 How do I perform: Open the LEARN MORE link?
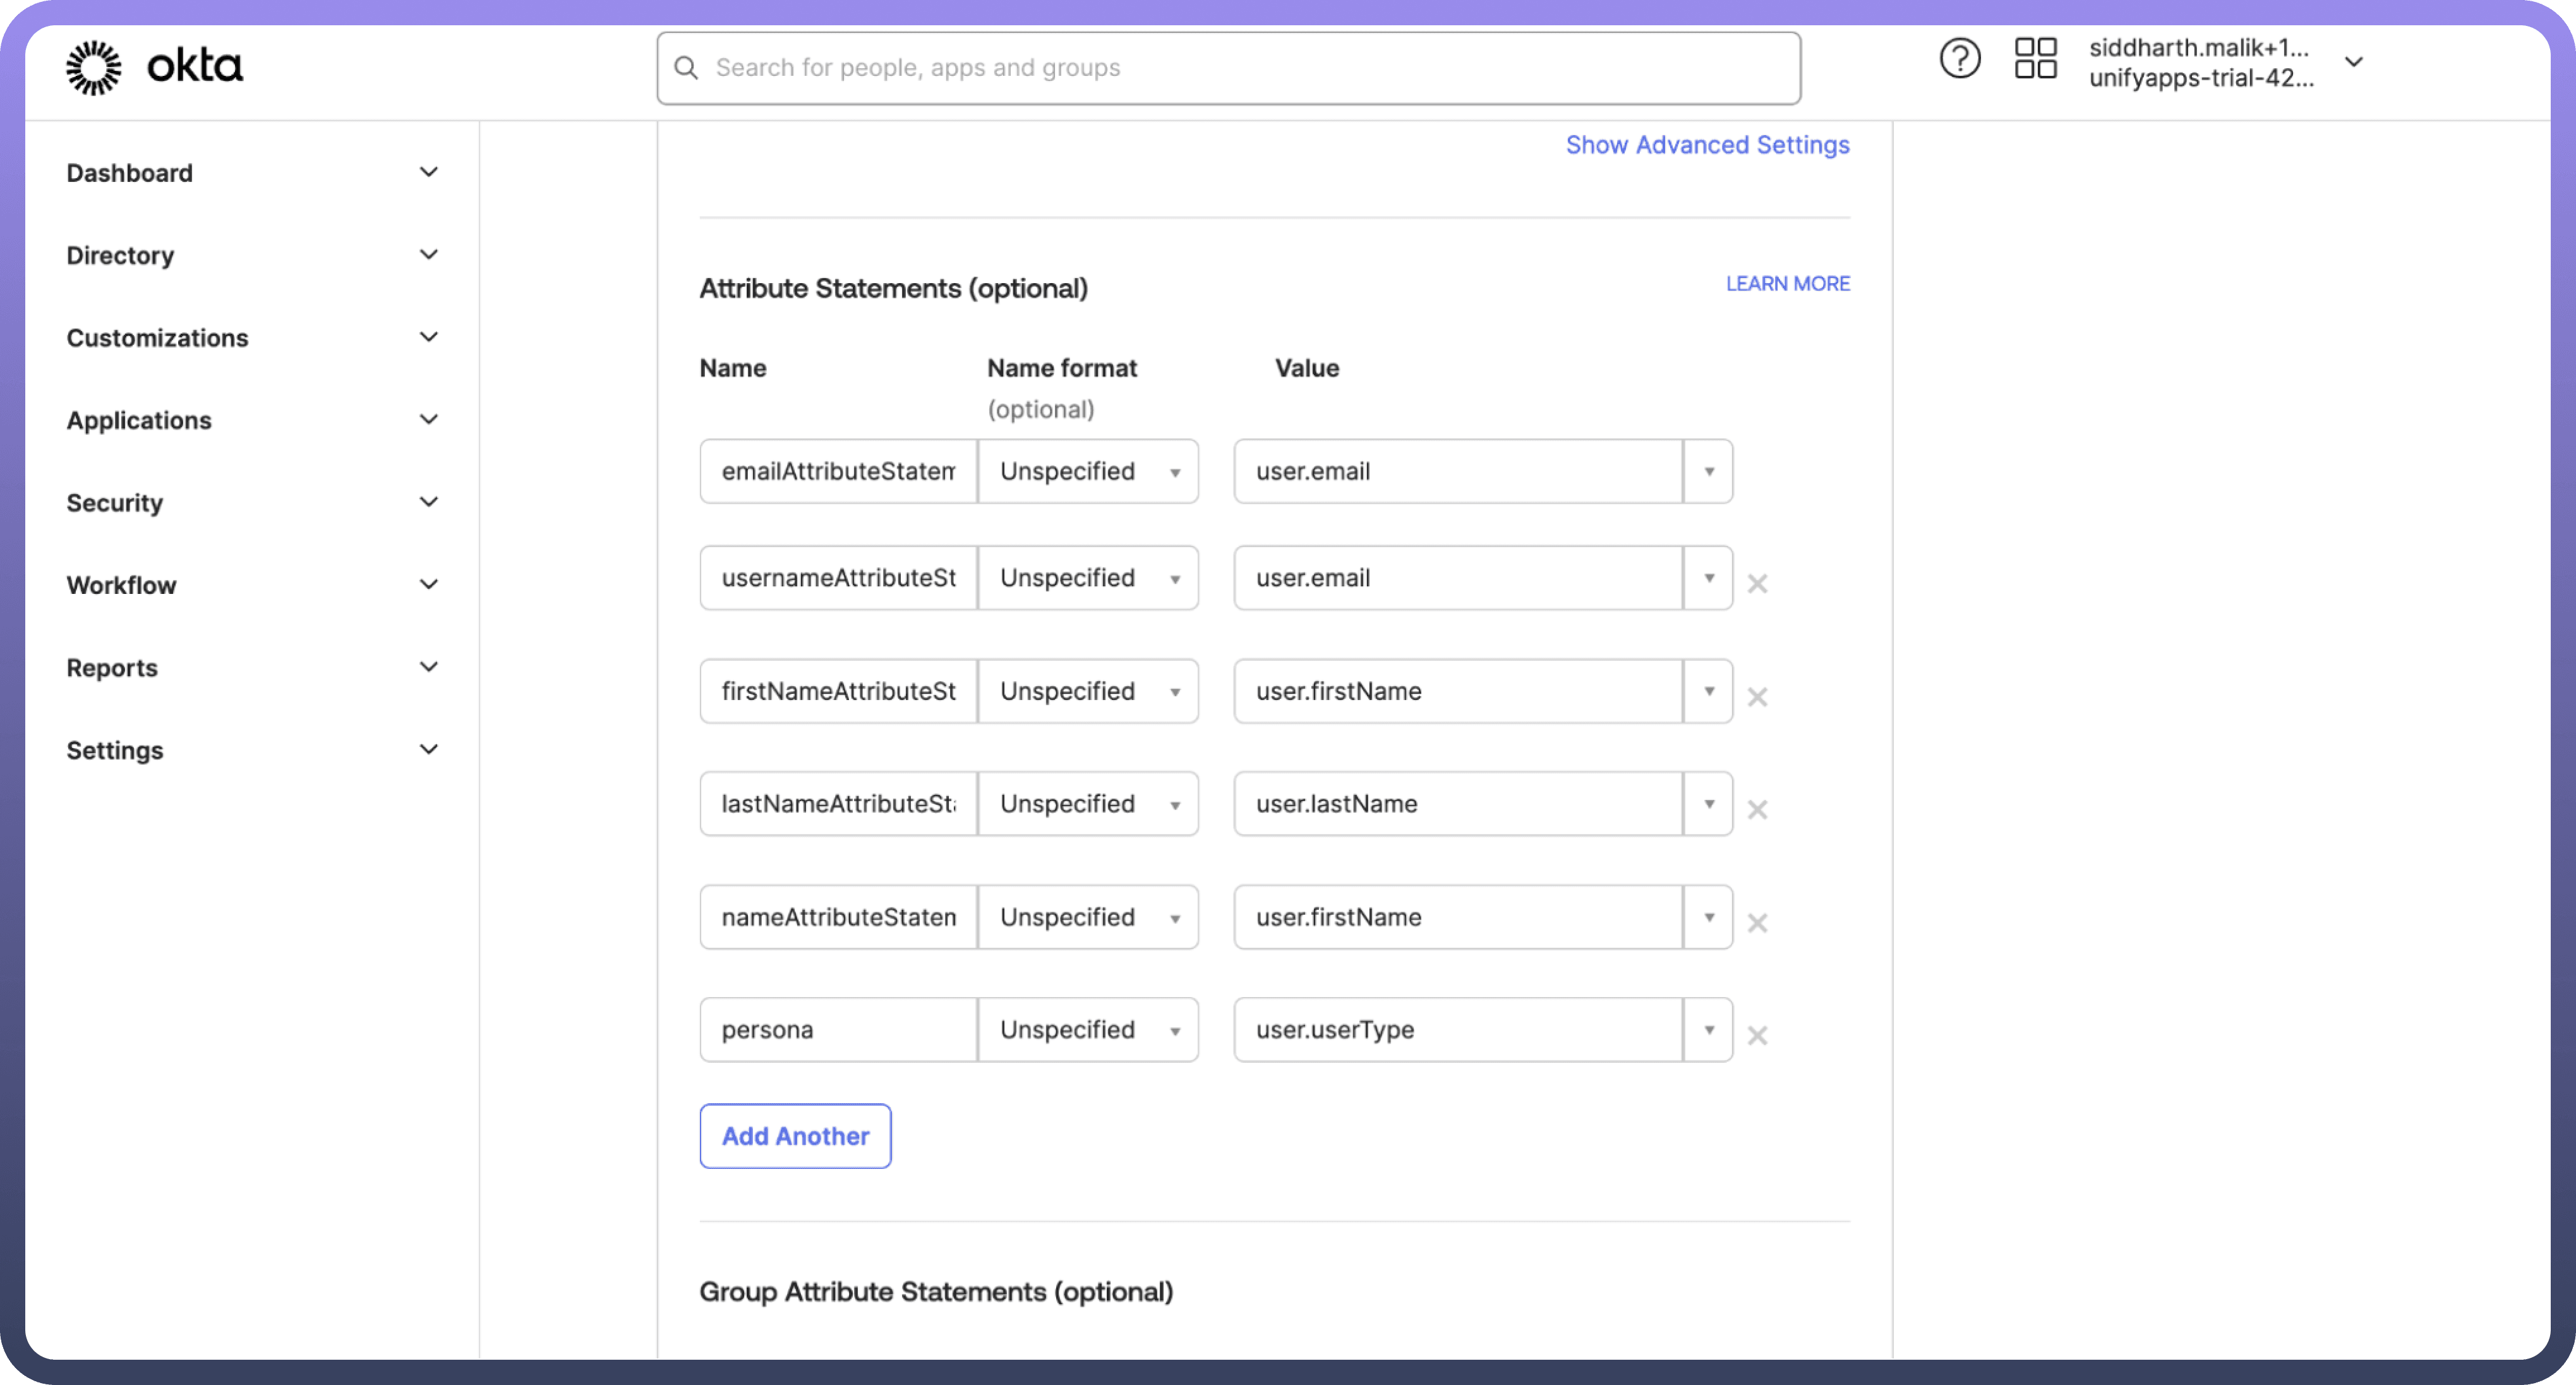1787,284
